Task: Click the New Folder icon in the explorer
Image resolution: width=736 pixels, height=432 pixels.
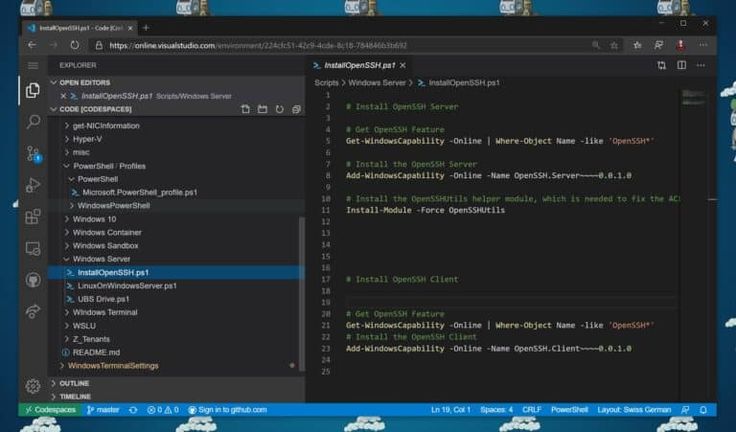Action: pos(262,109)
